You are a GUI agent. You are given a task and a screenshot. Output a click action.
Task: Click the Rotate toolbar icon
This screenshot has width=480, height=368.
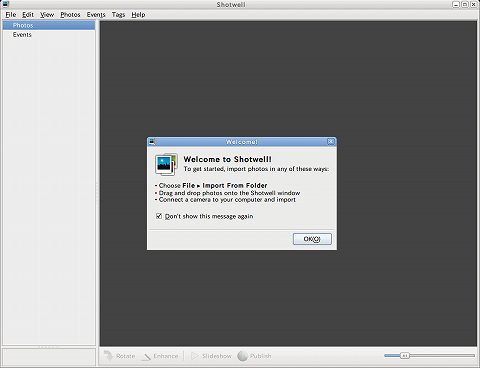coord(108,356)
